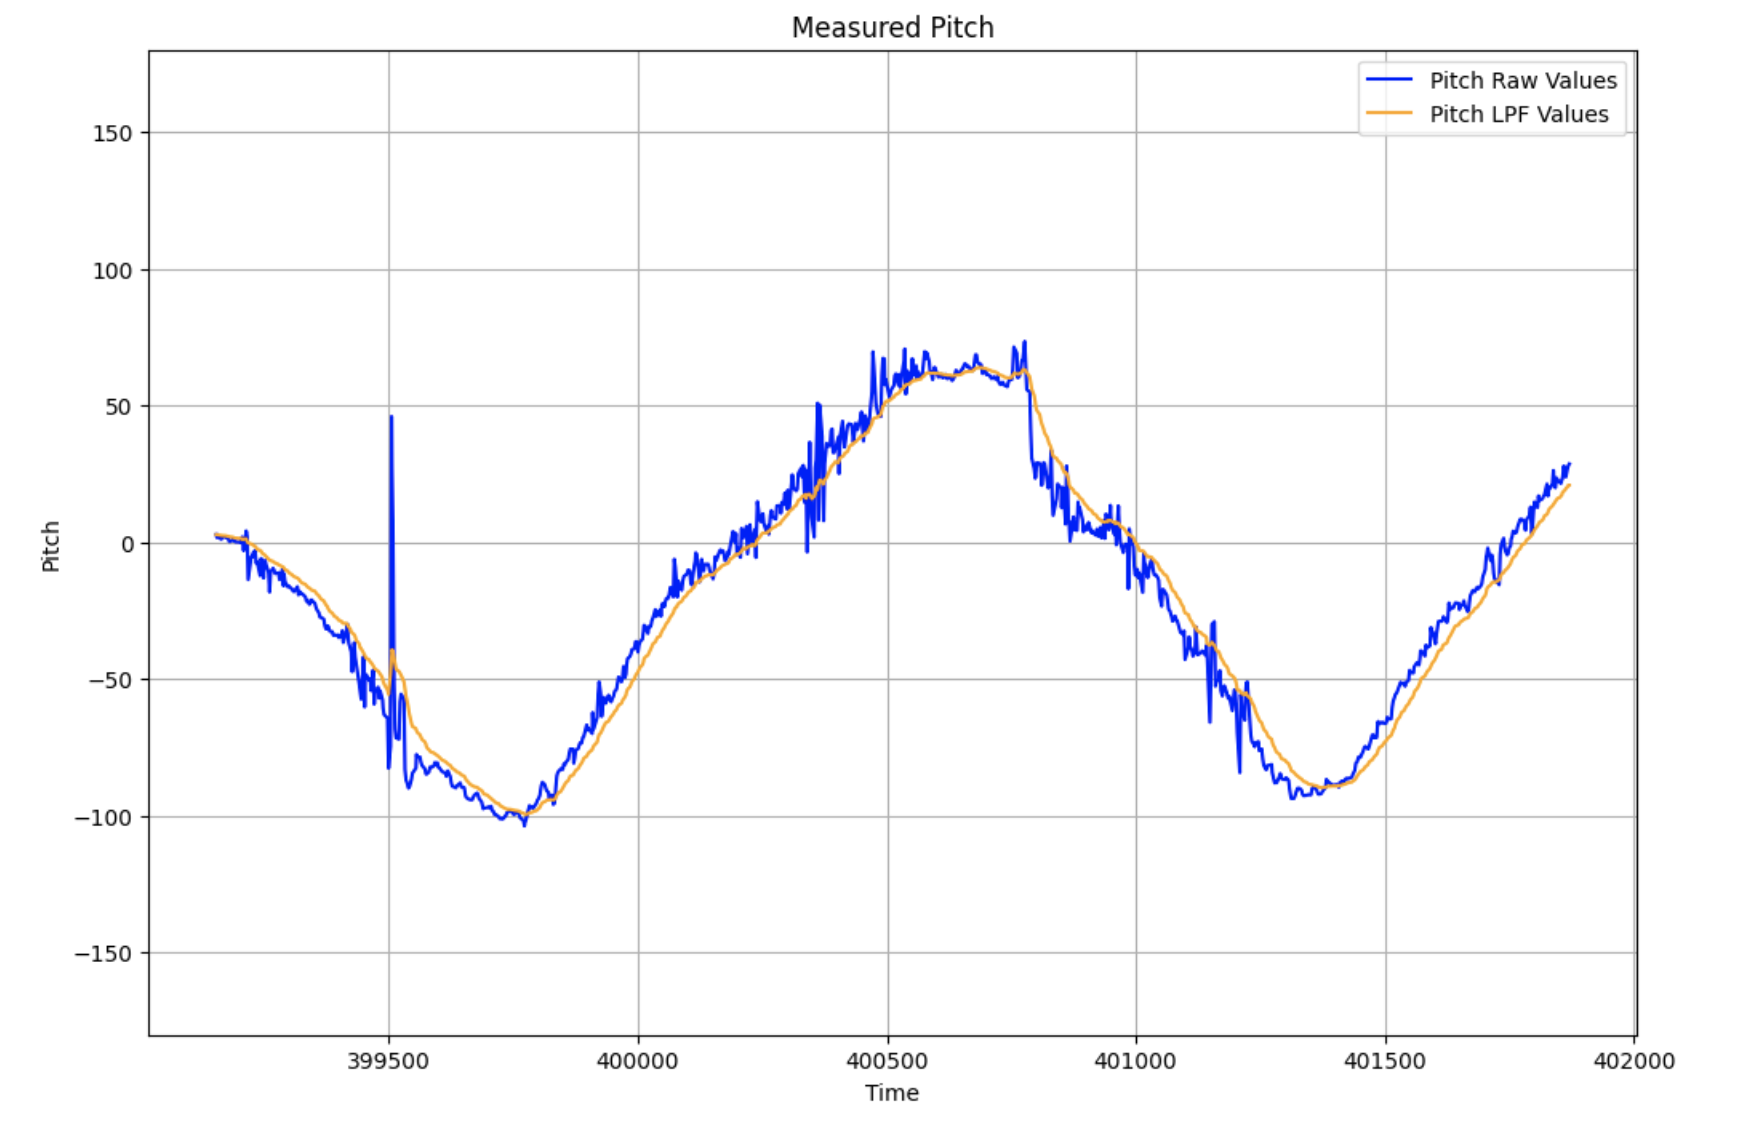Click the x-axis tick label 401000
The height and width of the screenshot is (1128, 1738).
click(x=1135, y=1062)
